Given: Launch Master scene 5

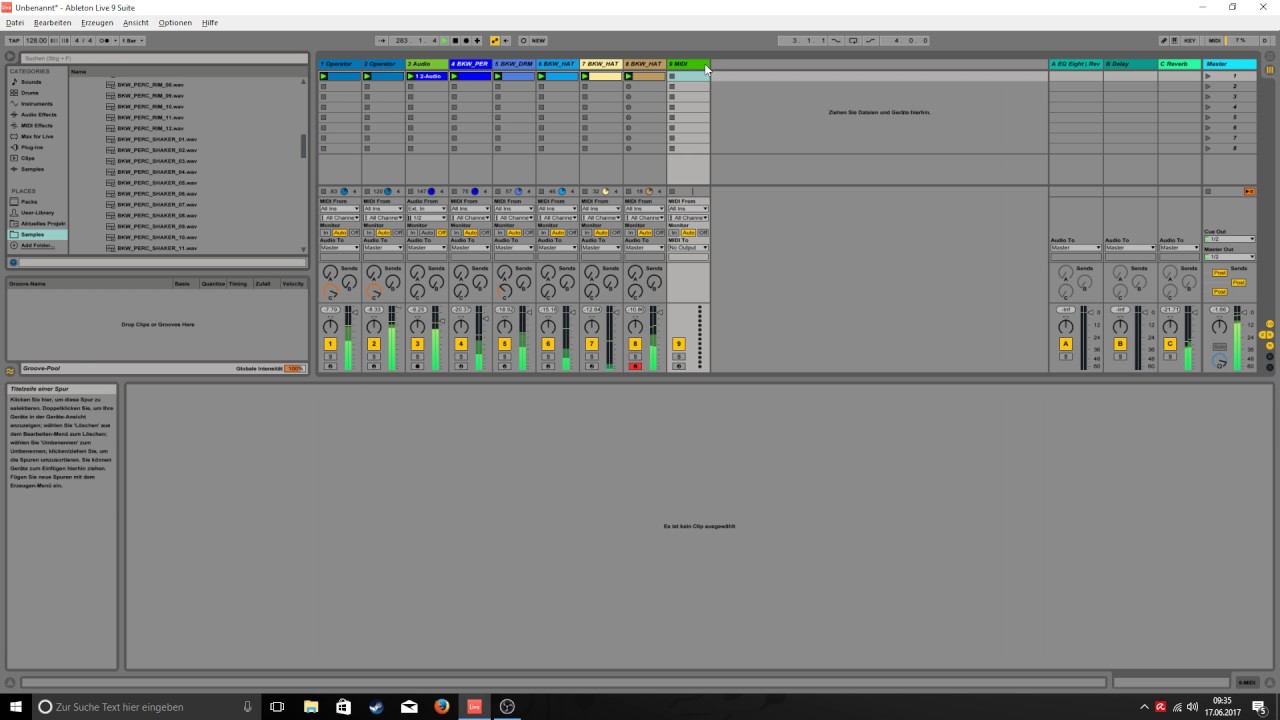Looking at the screenshot, I should 1208,117.
